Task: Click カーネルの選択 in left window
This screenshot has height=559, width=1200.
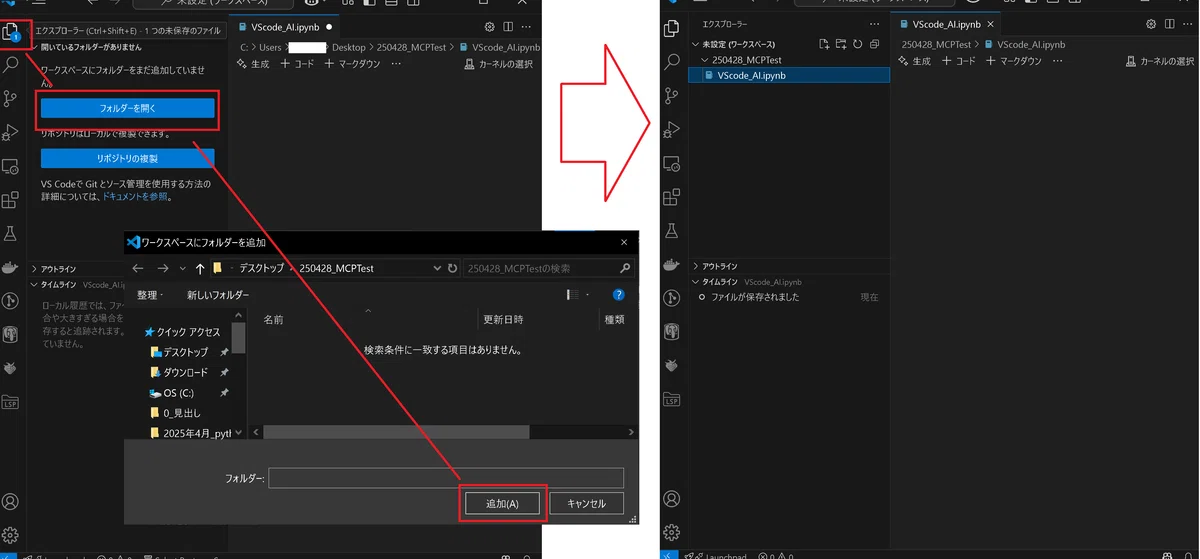Action: coord(499,64)
